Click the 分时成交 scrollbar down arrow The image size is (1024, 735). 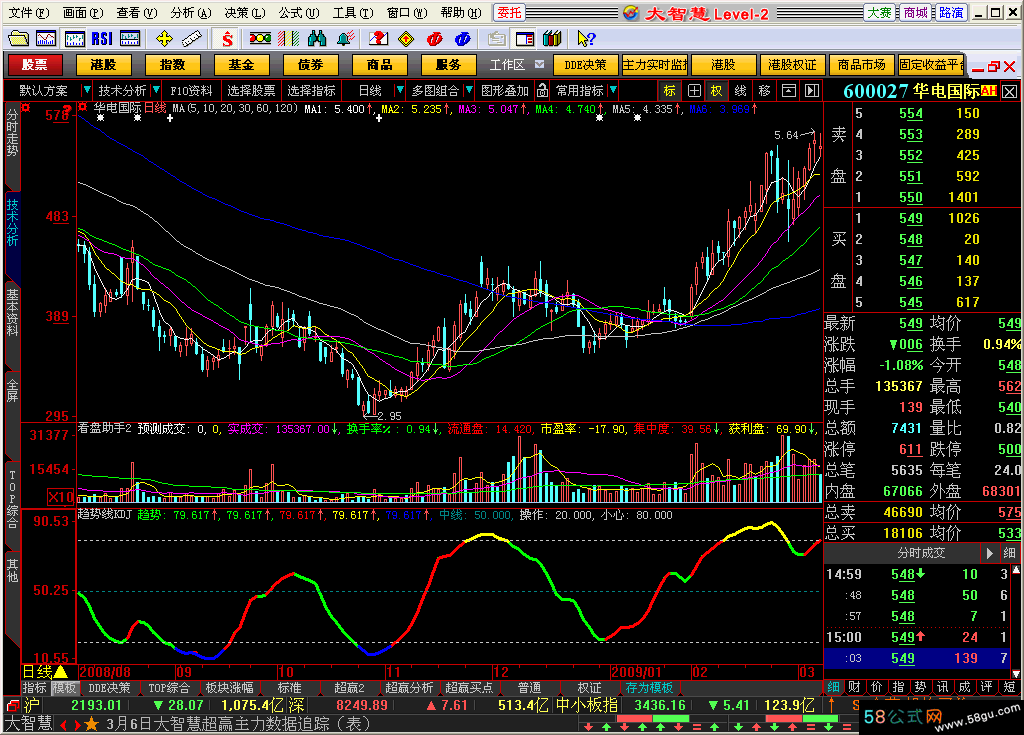1016,674
